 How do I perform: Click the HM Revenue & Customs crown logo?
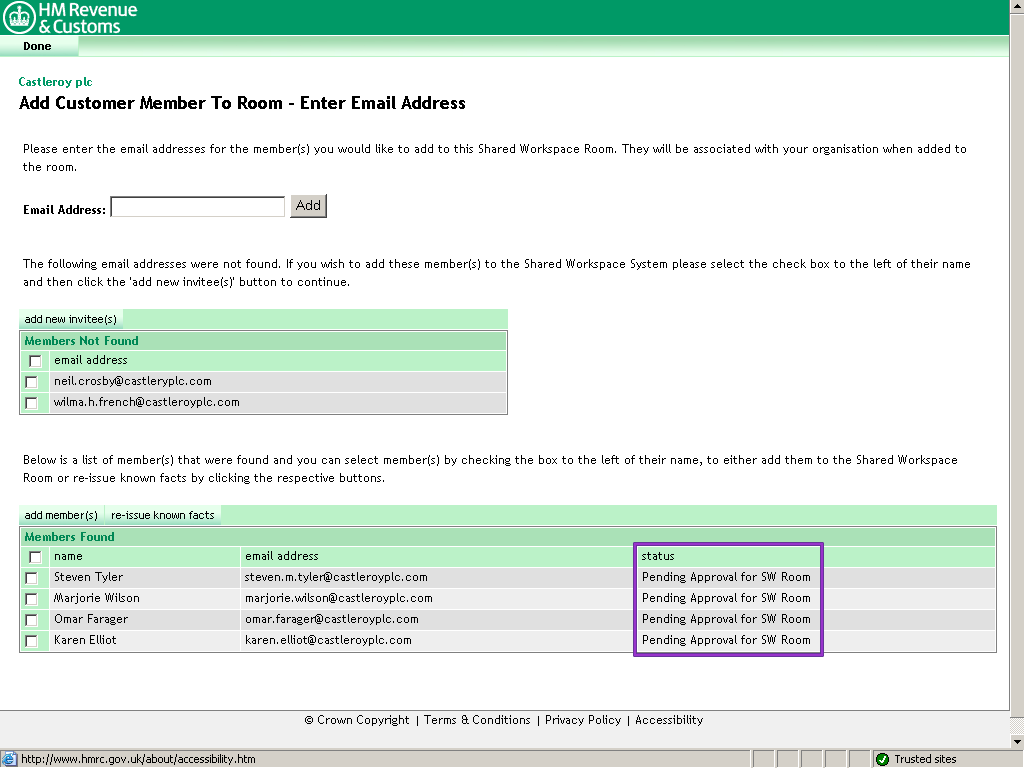19,17
